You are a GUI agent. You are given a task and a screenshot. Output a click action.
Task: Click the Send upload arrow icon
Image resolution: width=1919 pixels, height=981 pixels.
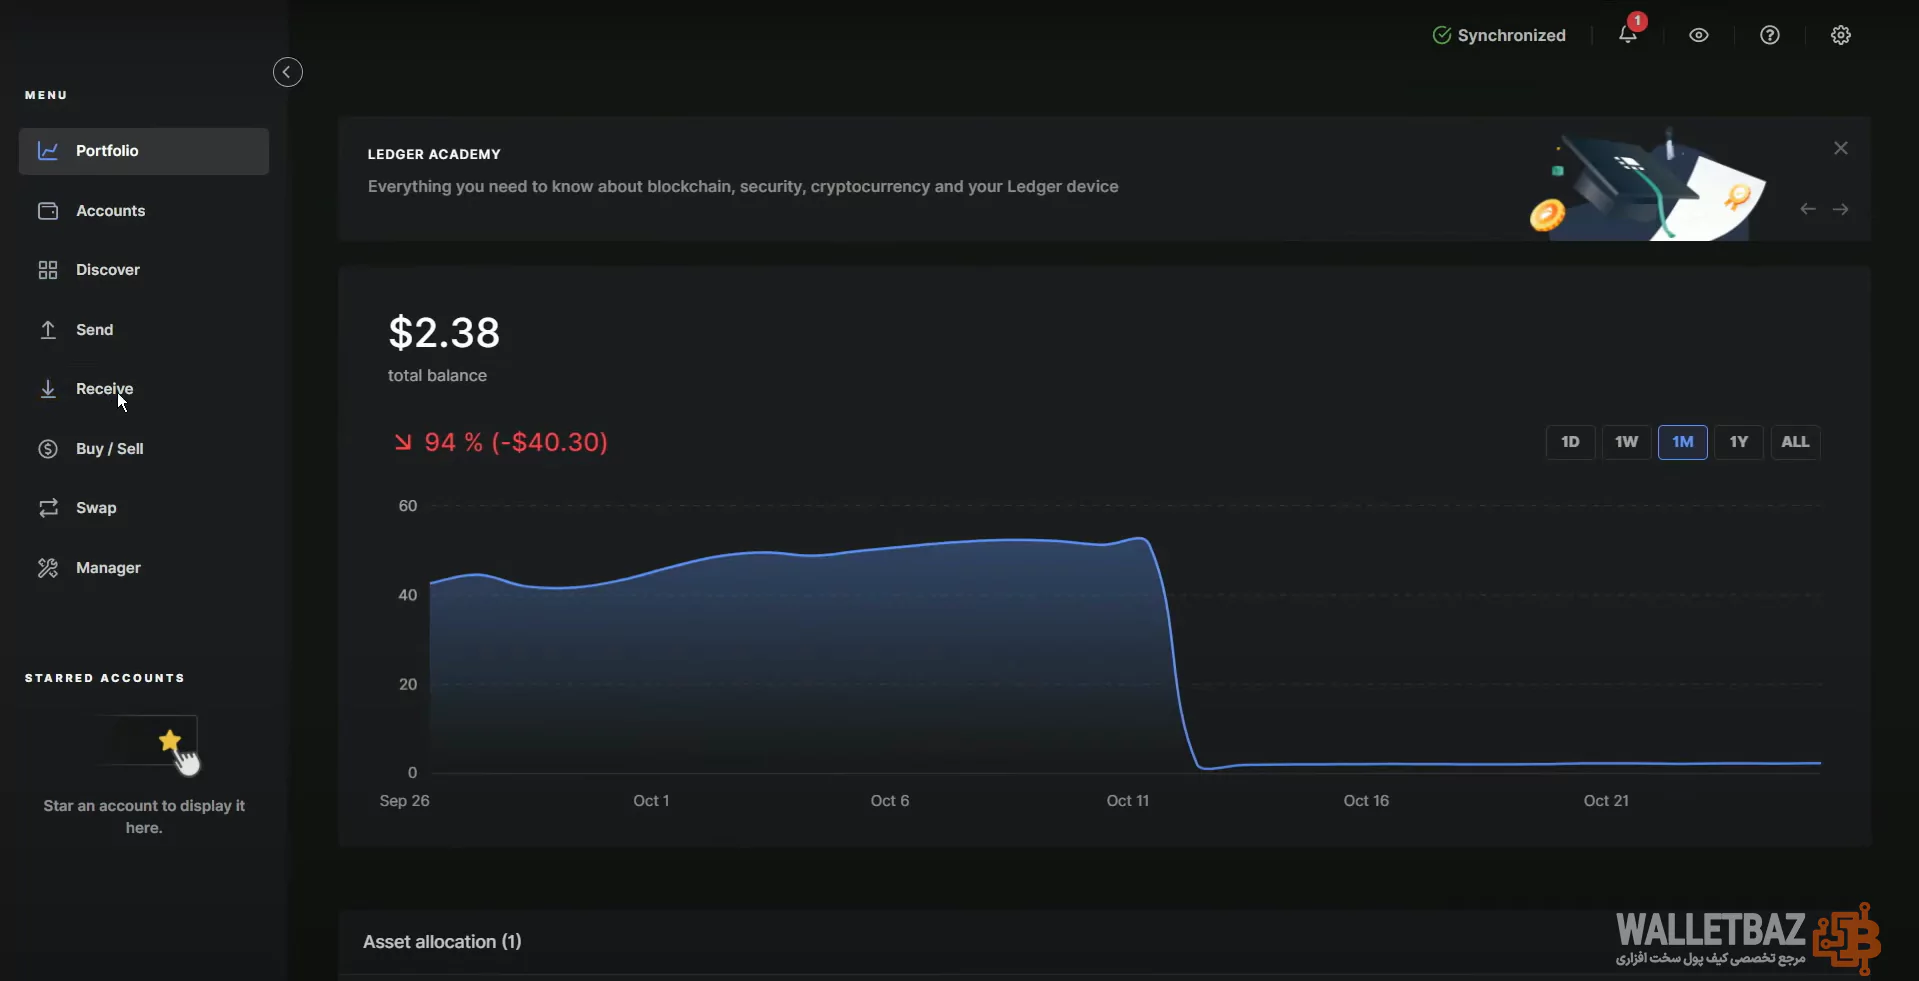[x=48, y=330]
